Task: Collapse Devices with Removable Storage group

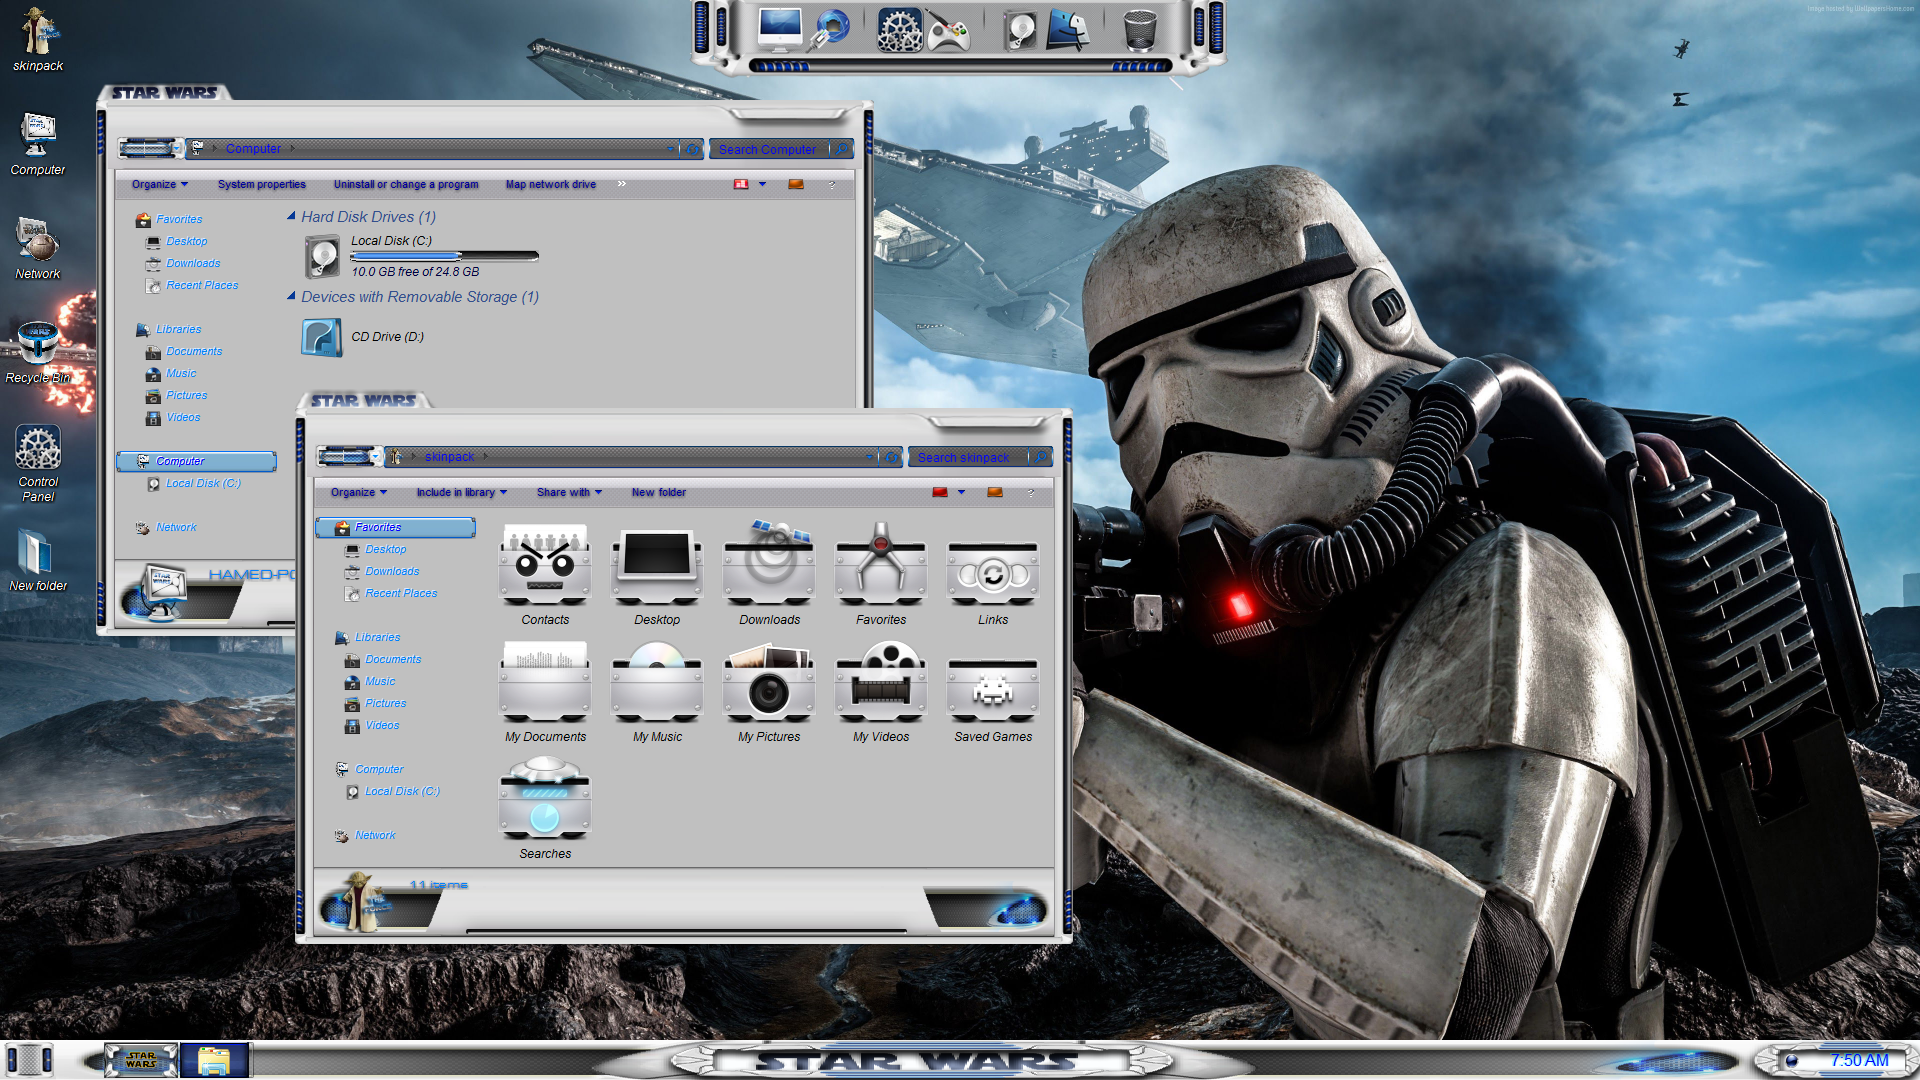Action: tap(291, 296)
